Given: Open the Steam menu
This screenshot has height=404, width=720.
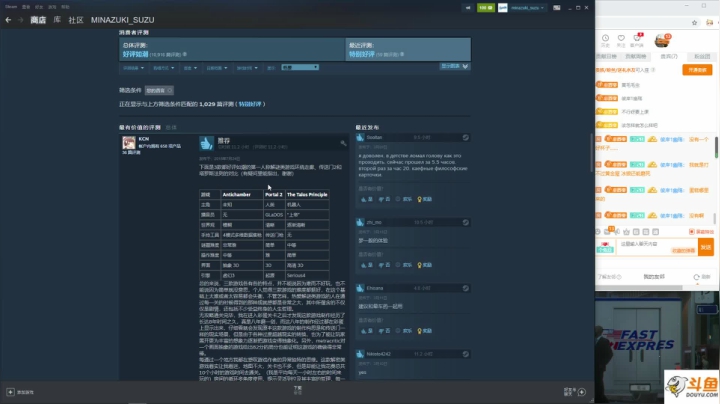Looking at the screenshot, I should (x=11, y=7).
